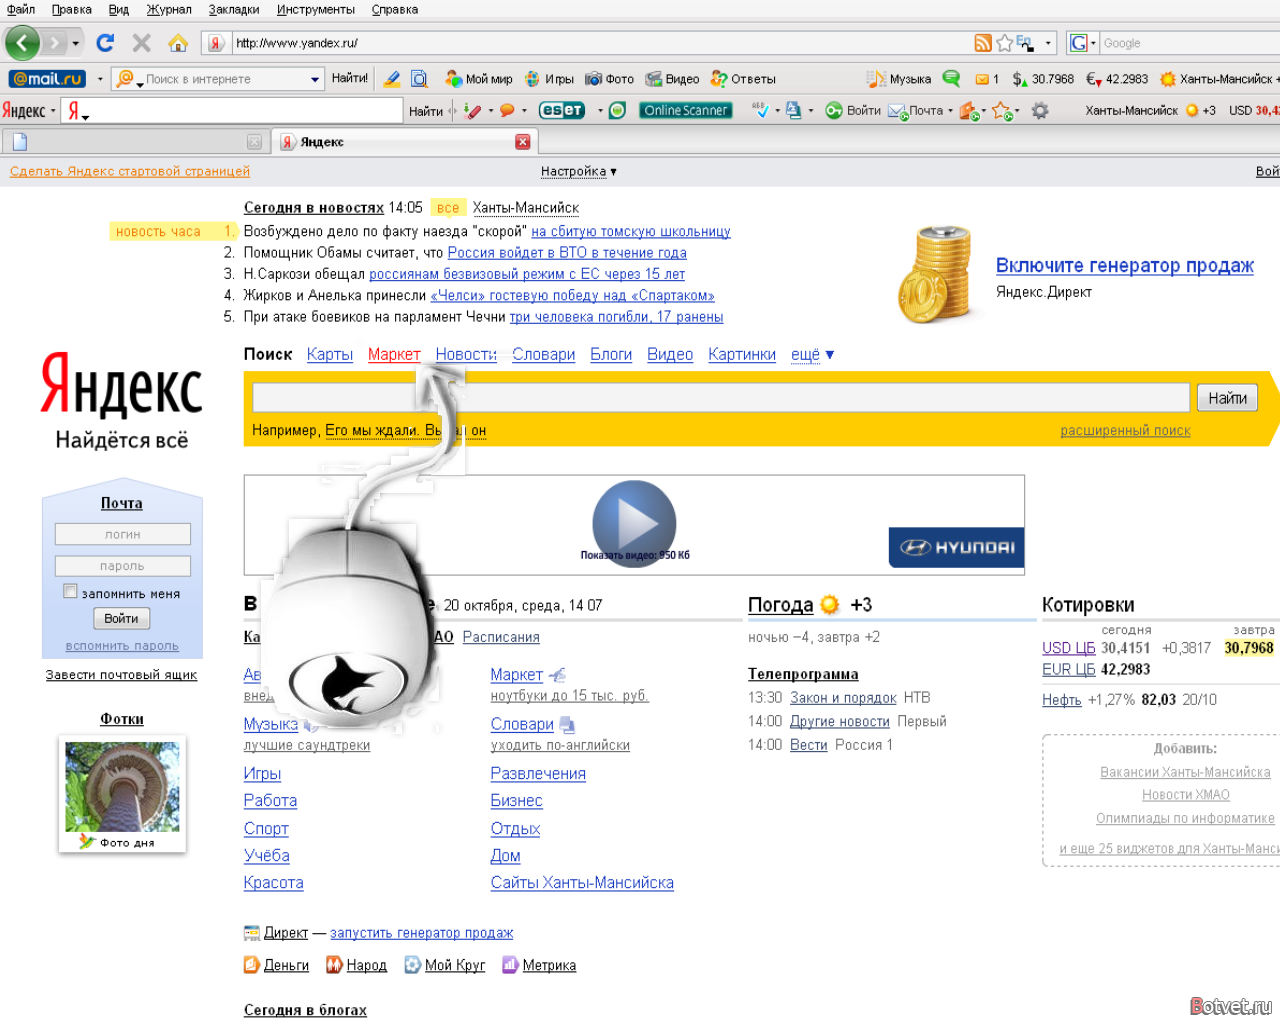Open Включите генератор продаж ad link
This screenshot has height=1024, width=1280.
click(x=1124, y=265)
